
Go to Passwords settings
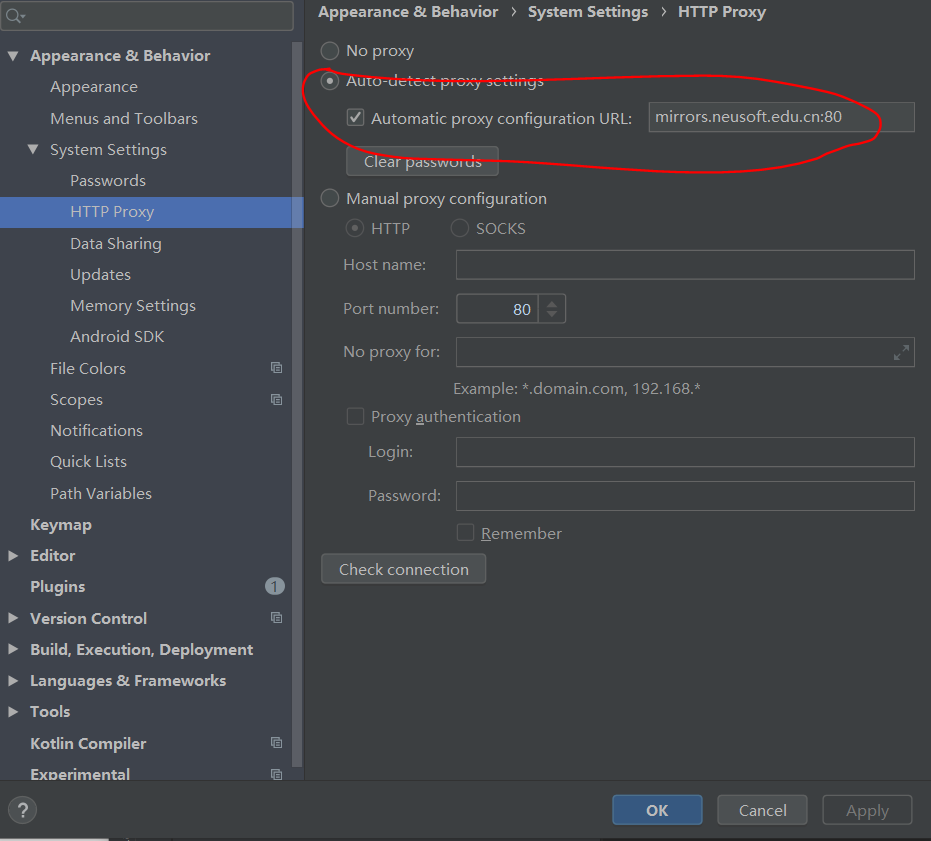point(107,181)
